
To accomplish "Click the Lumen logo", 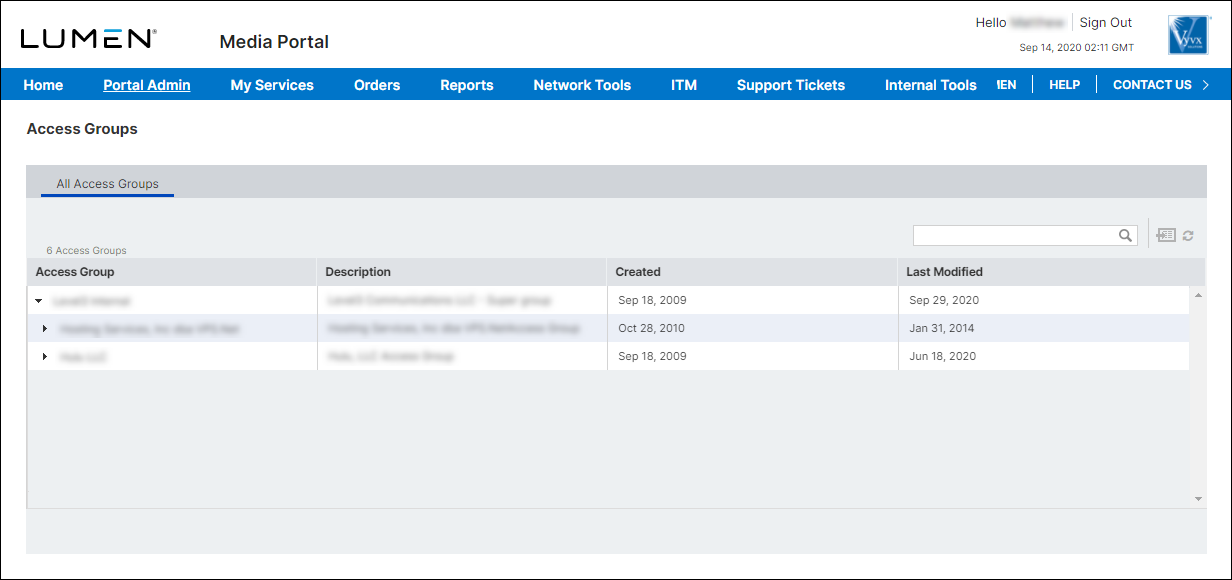I will coord(88,39).
